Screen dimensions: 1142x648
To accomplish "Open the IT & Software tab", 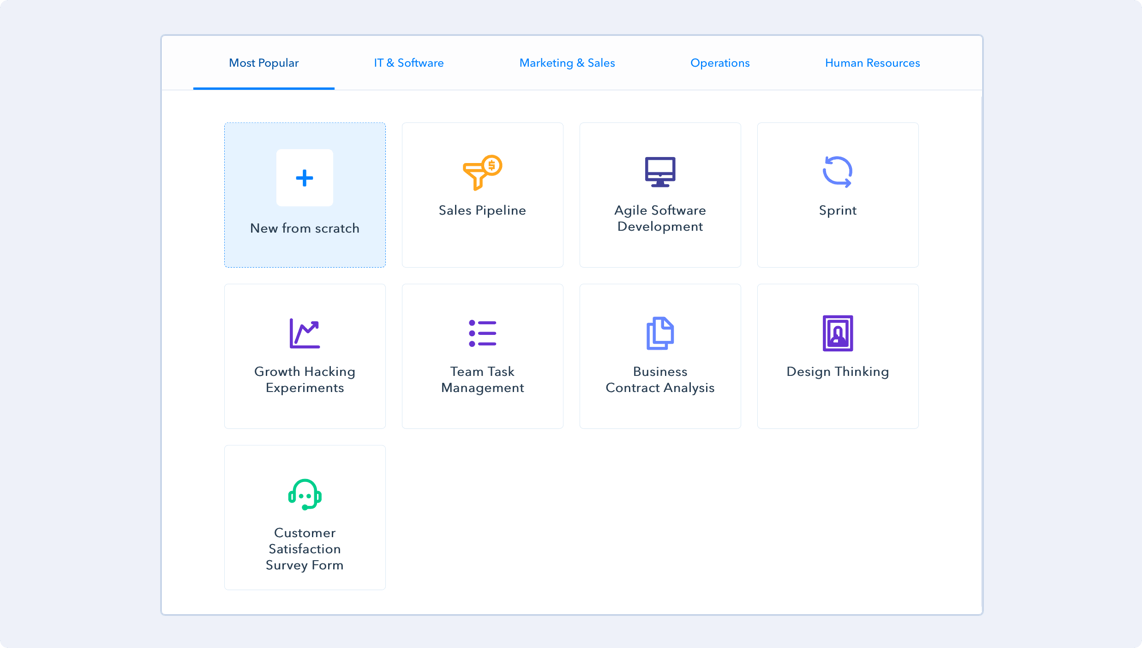I will coord(409,63).
